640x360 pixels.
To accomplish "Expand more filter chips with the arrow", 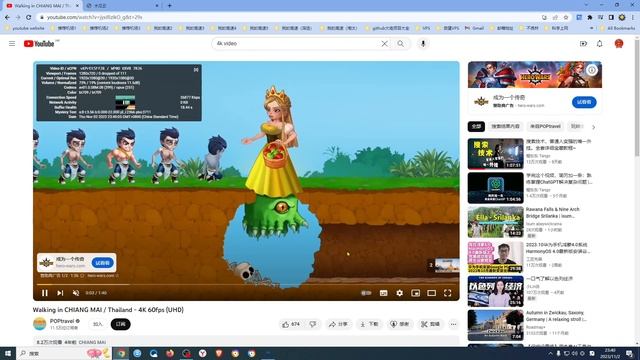I will 593,127.
